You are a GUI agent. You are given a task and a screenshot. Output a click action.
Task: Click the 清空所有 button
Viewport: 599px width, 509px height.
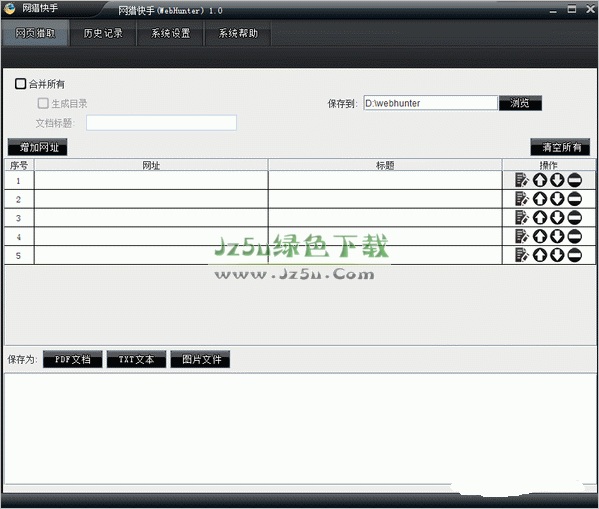pos(560,147)
